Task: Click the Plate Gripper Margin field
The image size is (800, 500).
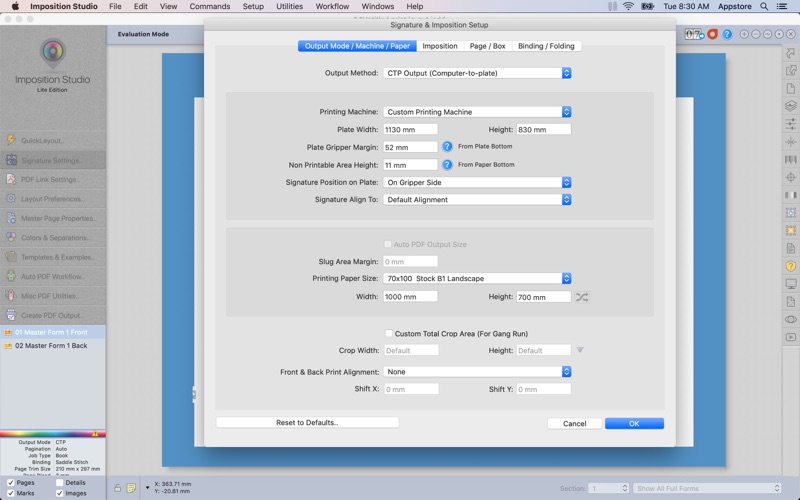Action: [410, 147]
